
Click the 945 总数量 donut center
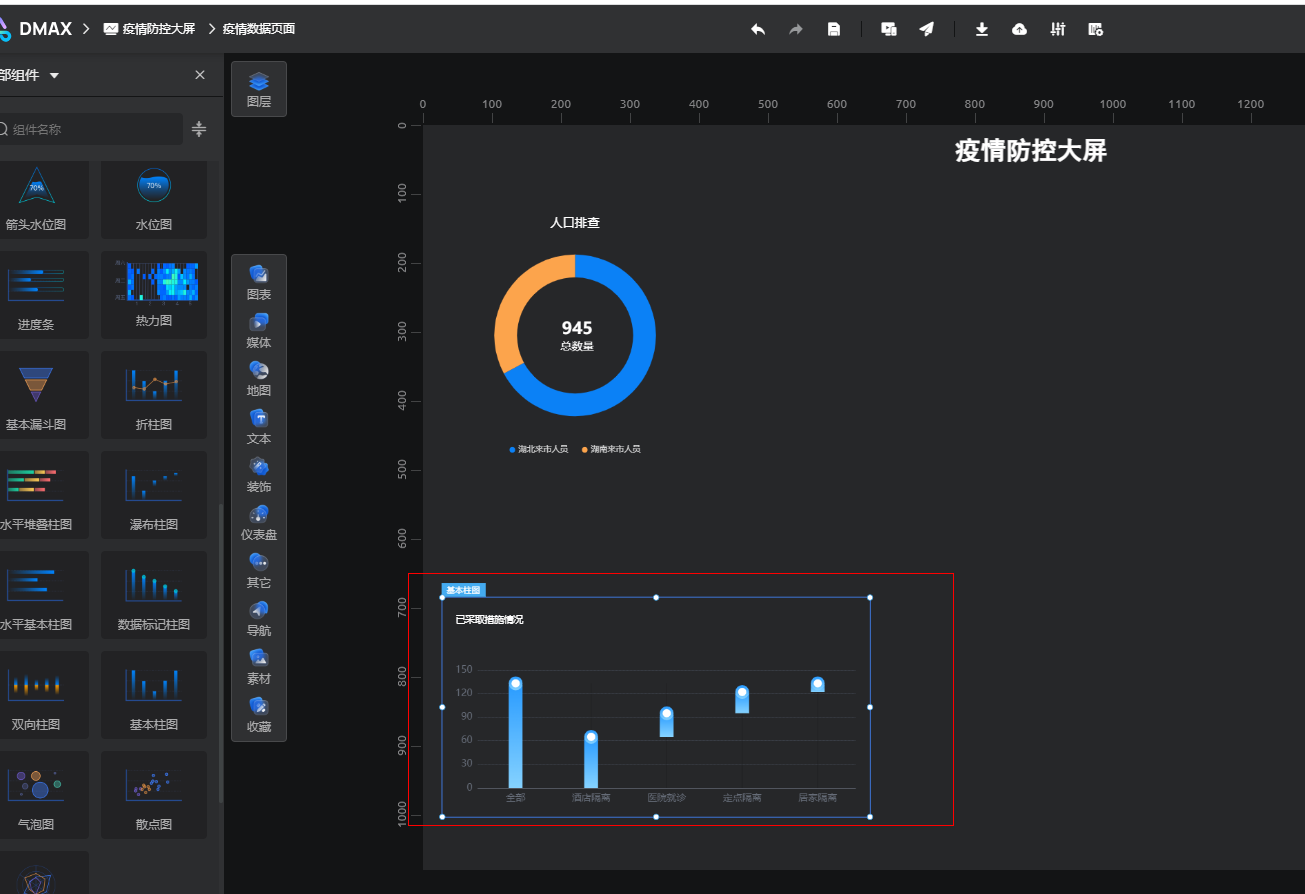point(577,335)
